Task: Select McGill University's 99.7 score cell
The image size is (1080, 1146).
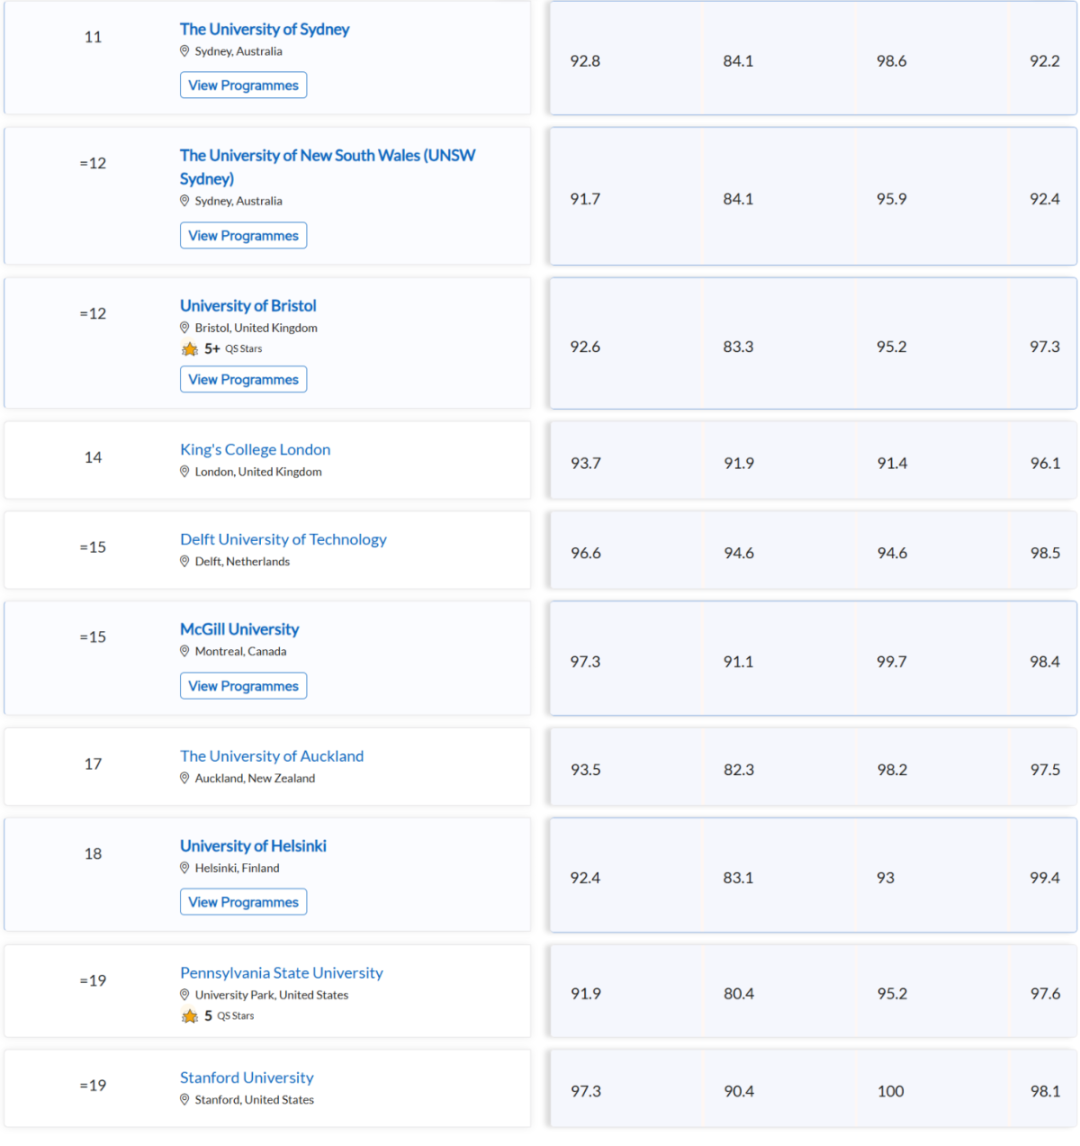Action: [891, 662]
